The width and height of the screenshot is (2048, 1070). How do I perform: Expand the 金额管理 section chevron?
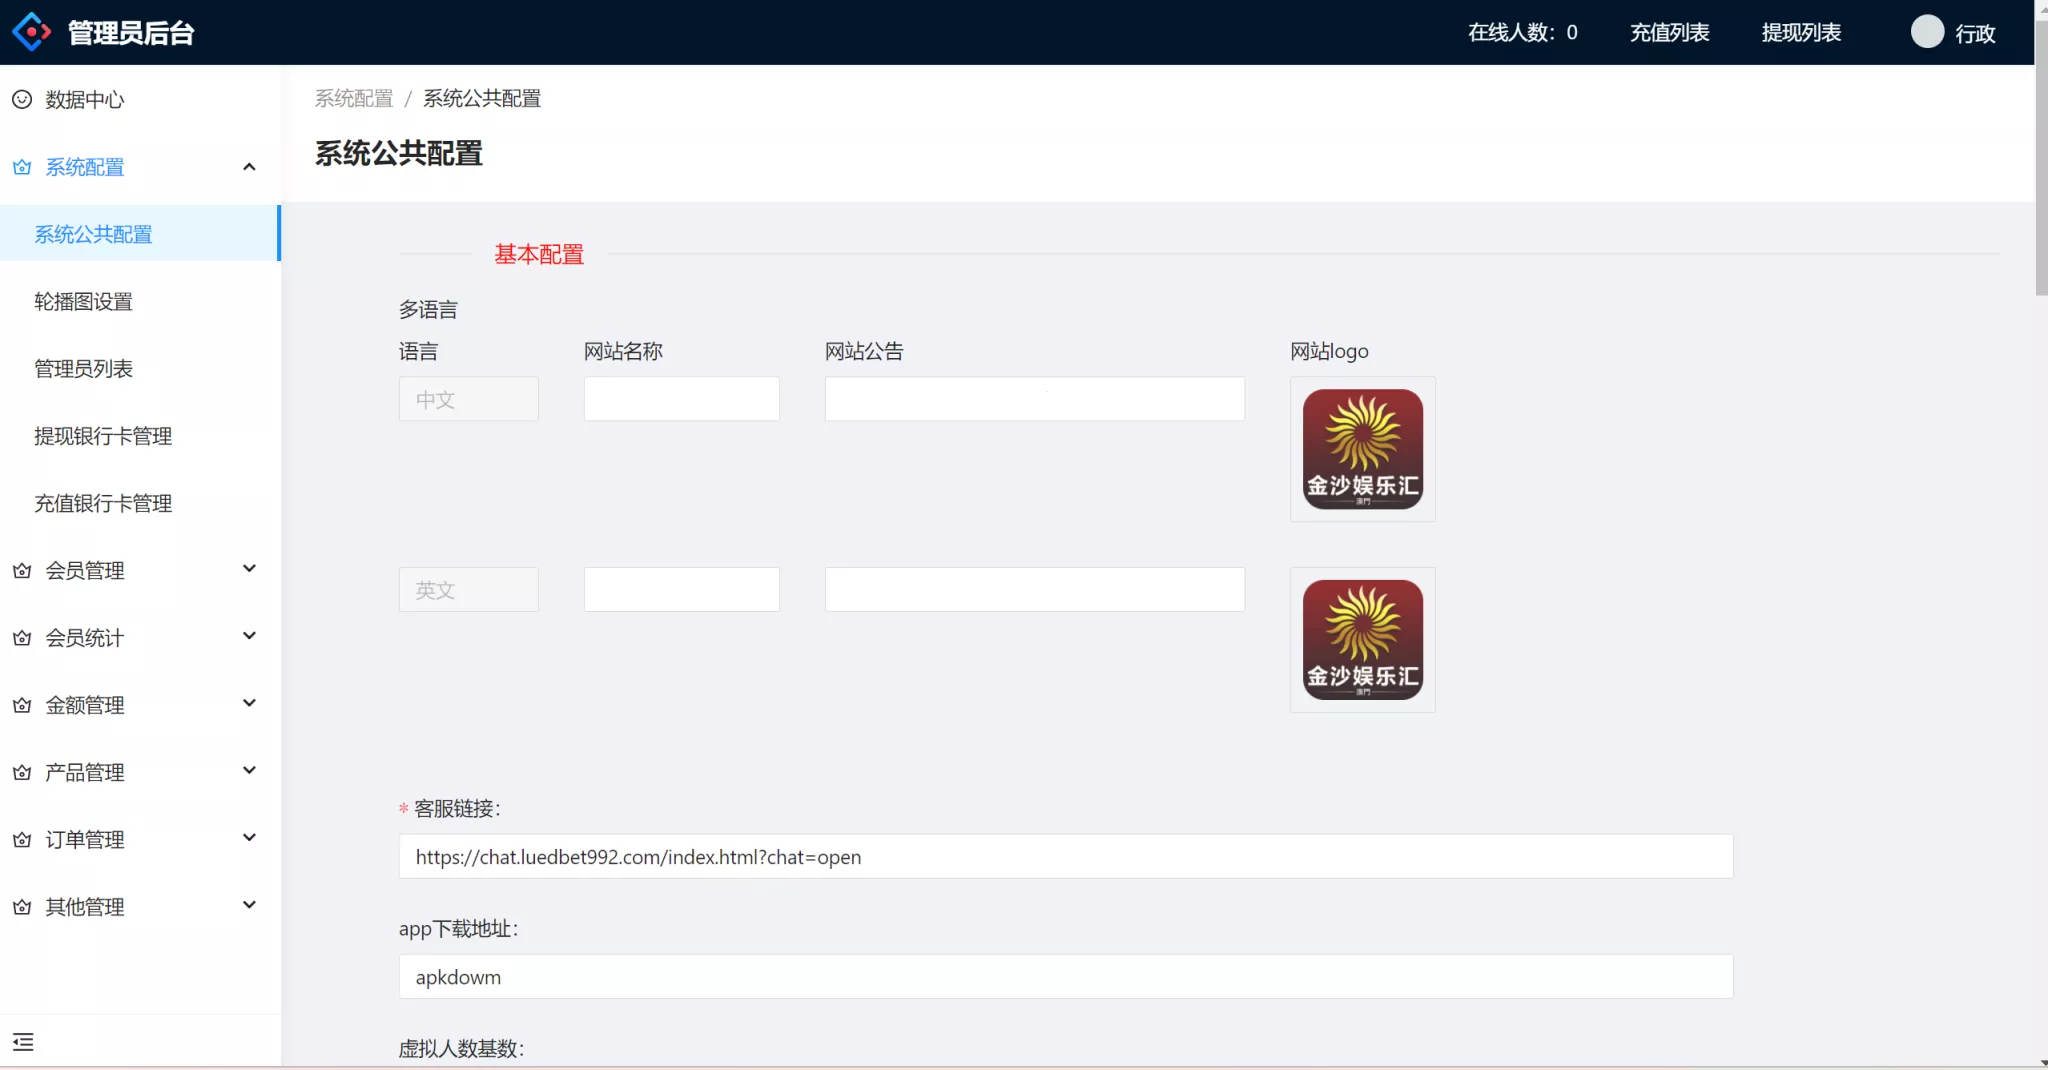pyautogui.click(x=250, y=701)
